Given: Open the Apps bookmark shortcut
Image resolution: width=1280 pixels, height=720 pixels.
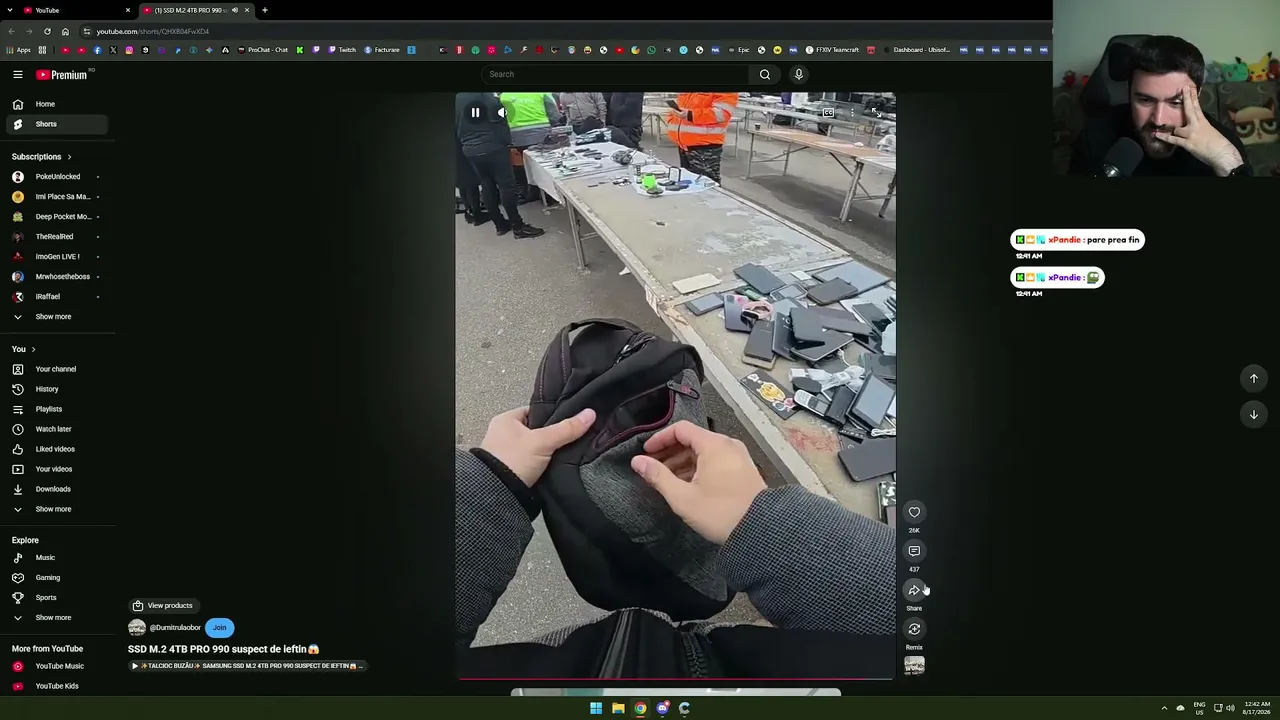Looking at the screenshot, I should click(18, 50).
